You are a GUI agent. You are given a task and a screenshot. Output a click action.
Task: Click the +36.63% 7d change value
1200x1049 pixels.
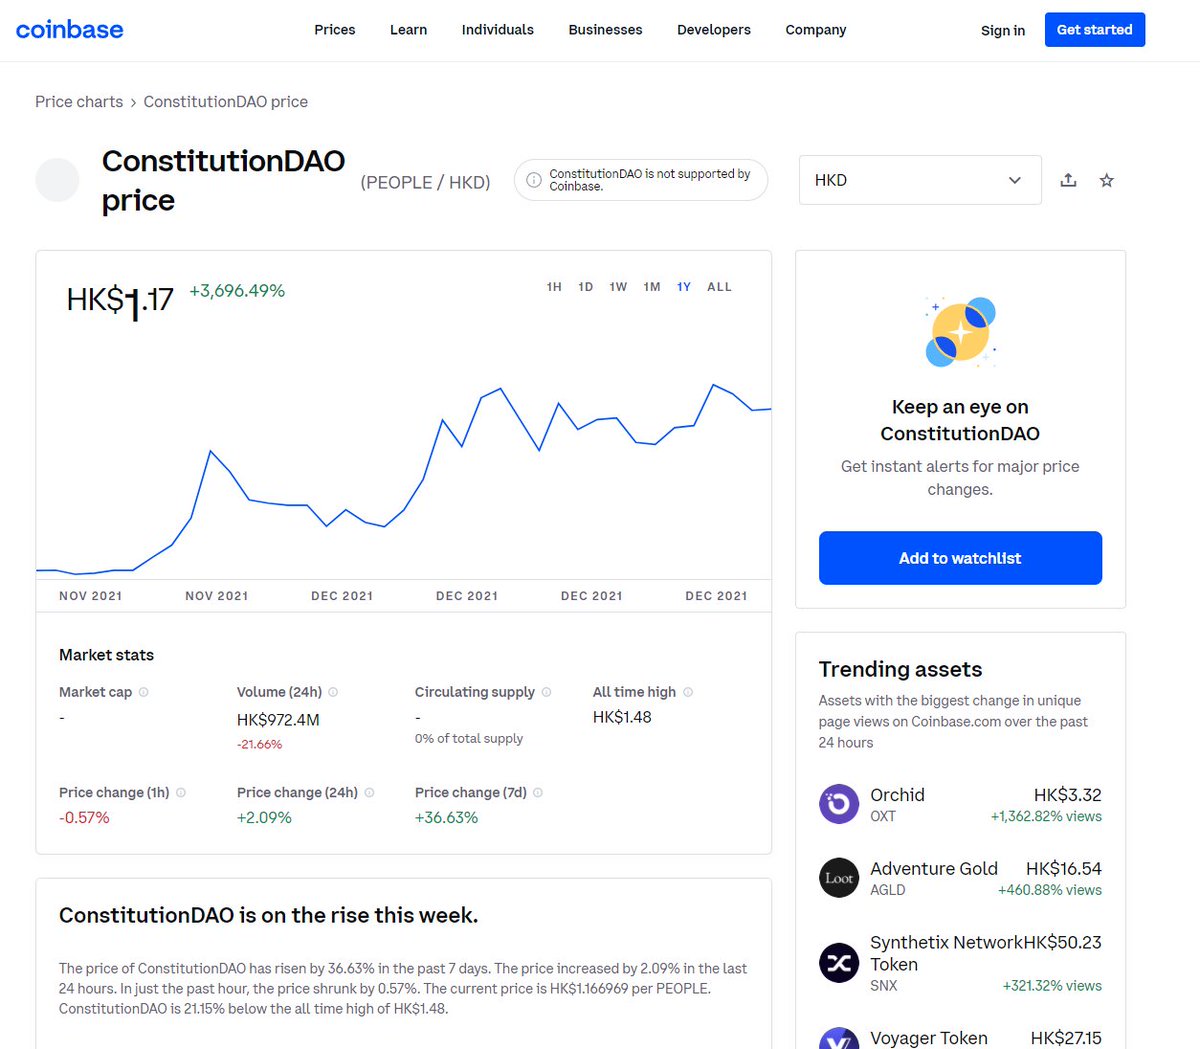point(446,818)
